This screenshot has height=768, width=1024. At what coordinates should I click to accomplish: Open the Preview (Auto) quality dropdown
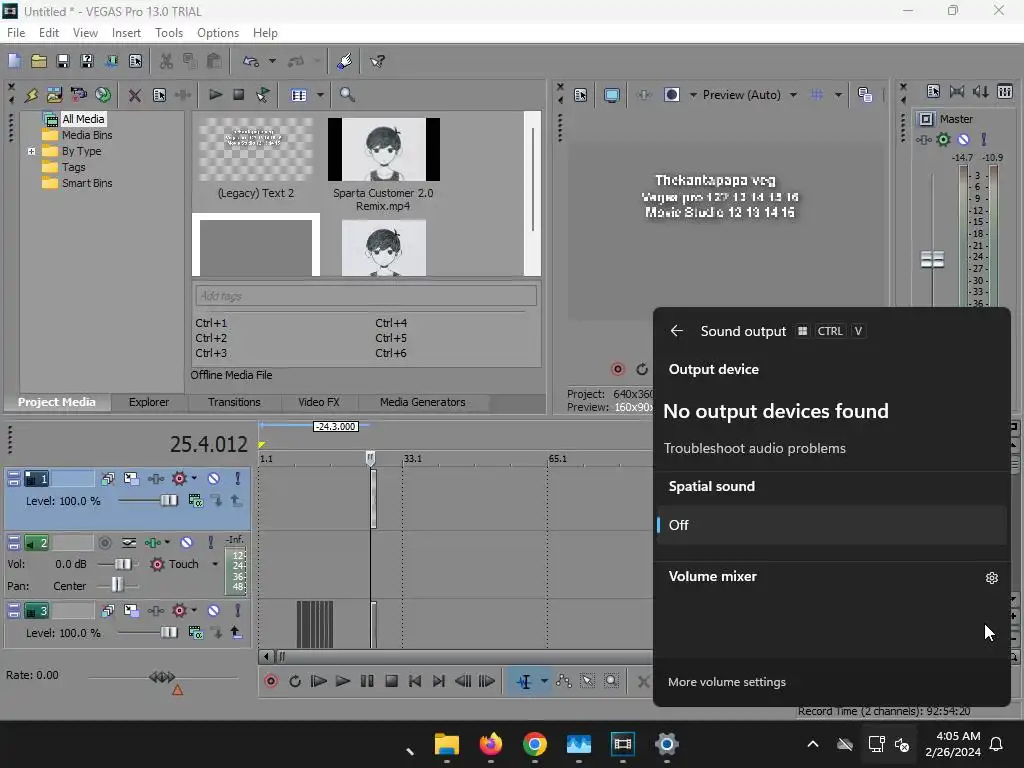coord(793,95)
